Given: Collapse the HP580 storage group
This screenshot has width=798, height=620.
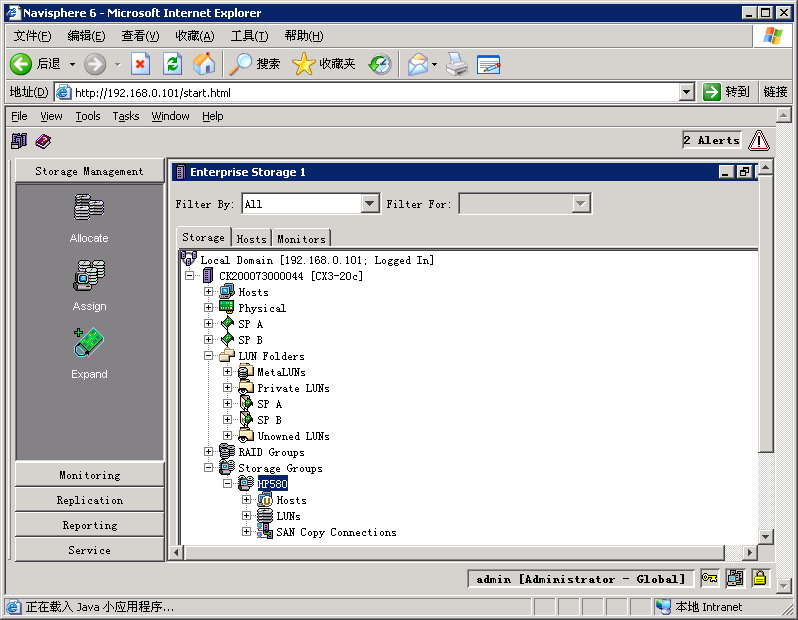Looking at the screenshot, I should [x=227, y=483].
